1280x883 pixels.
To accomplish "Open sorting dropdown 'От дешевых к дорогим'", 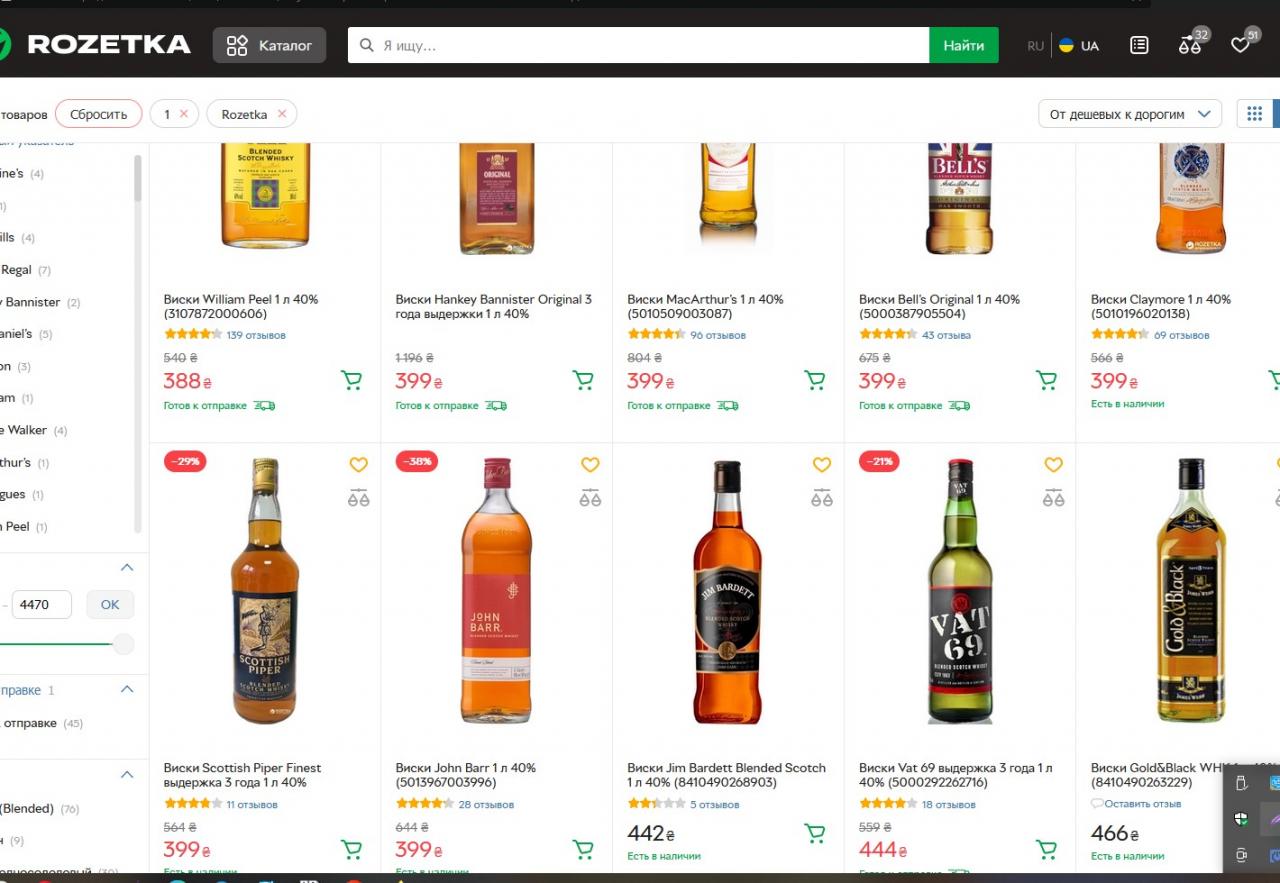I will click(1130, 114).
